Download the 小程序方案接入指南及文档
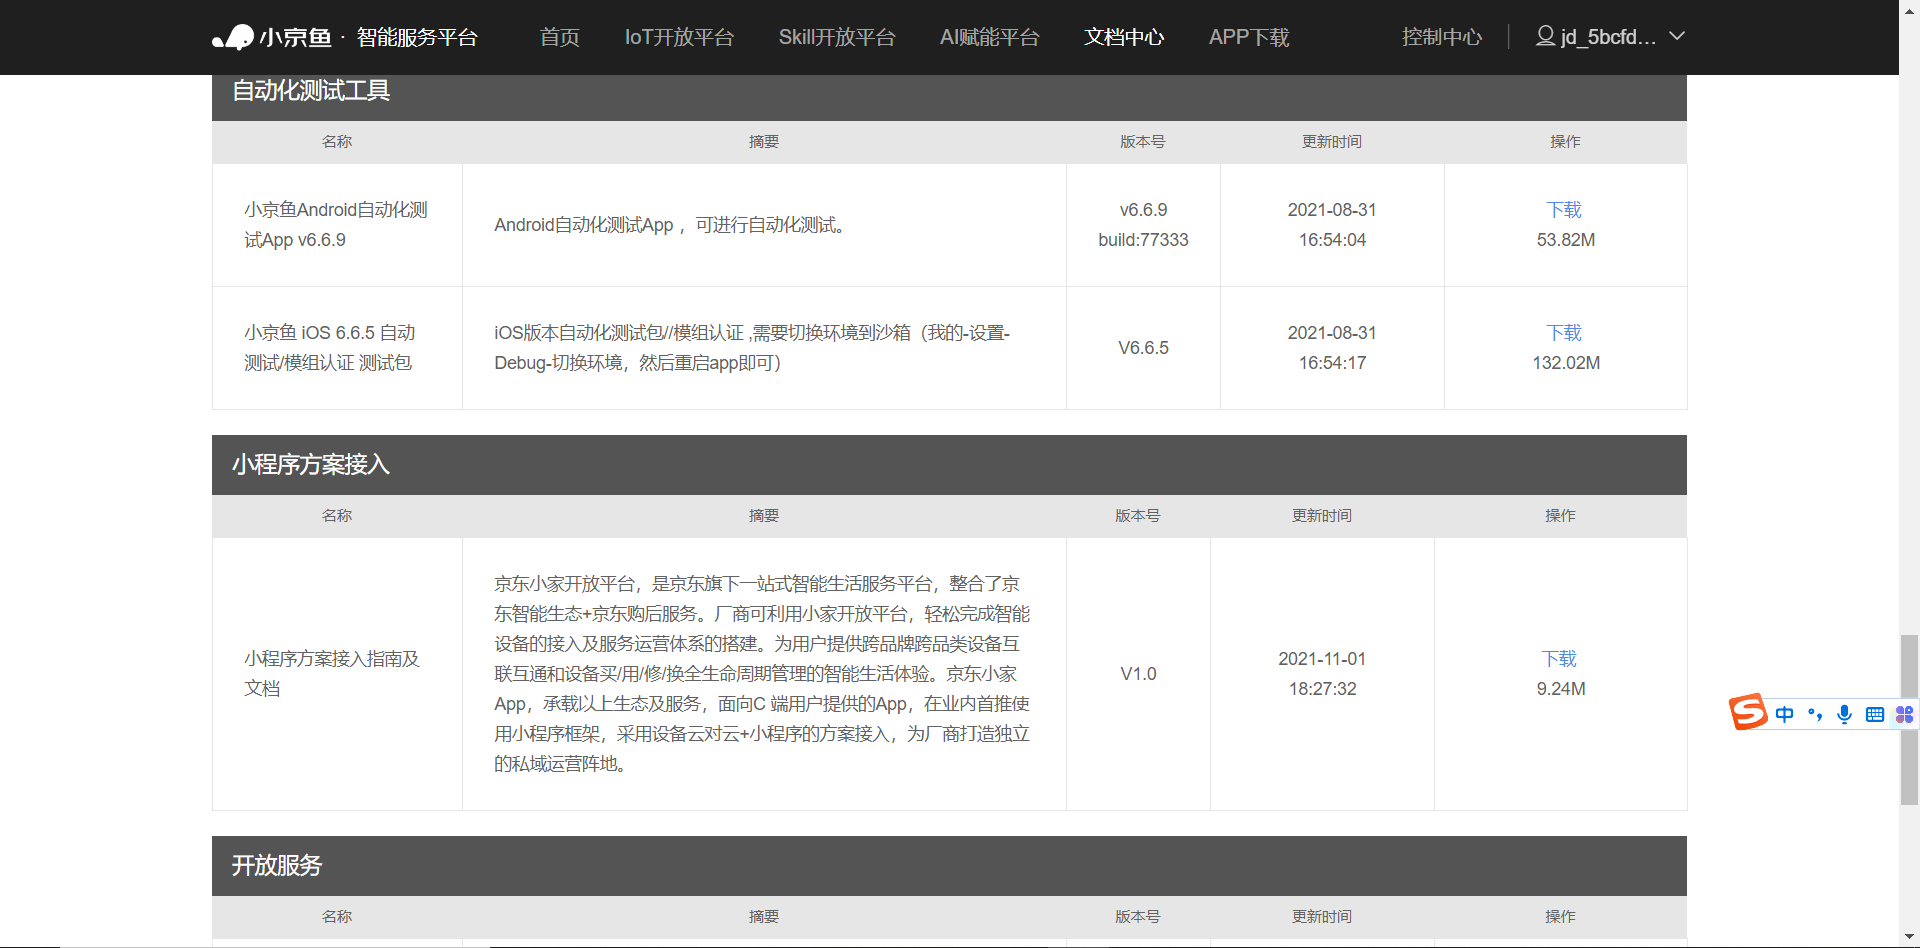This screenshot has height=948, width=1920. click(1559, 659)
